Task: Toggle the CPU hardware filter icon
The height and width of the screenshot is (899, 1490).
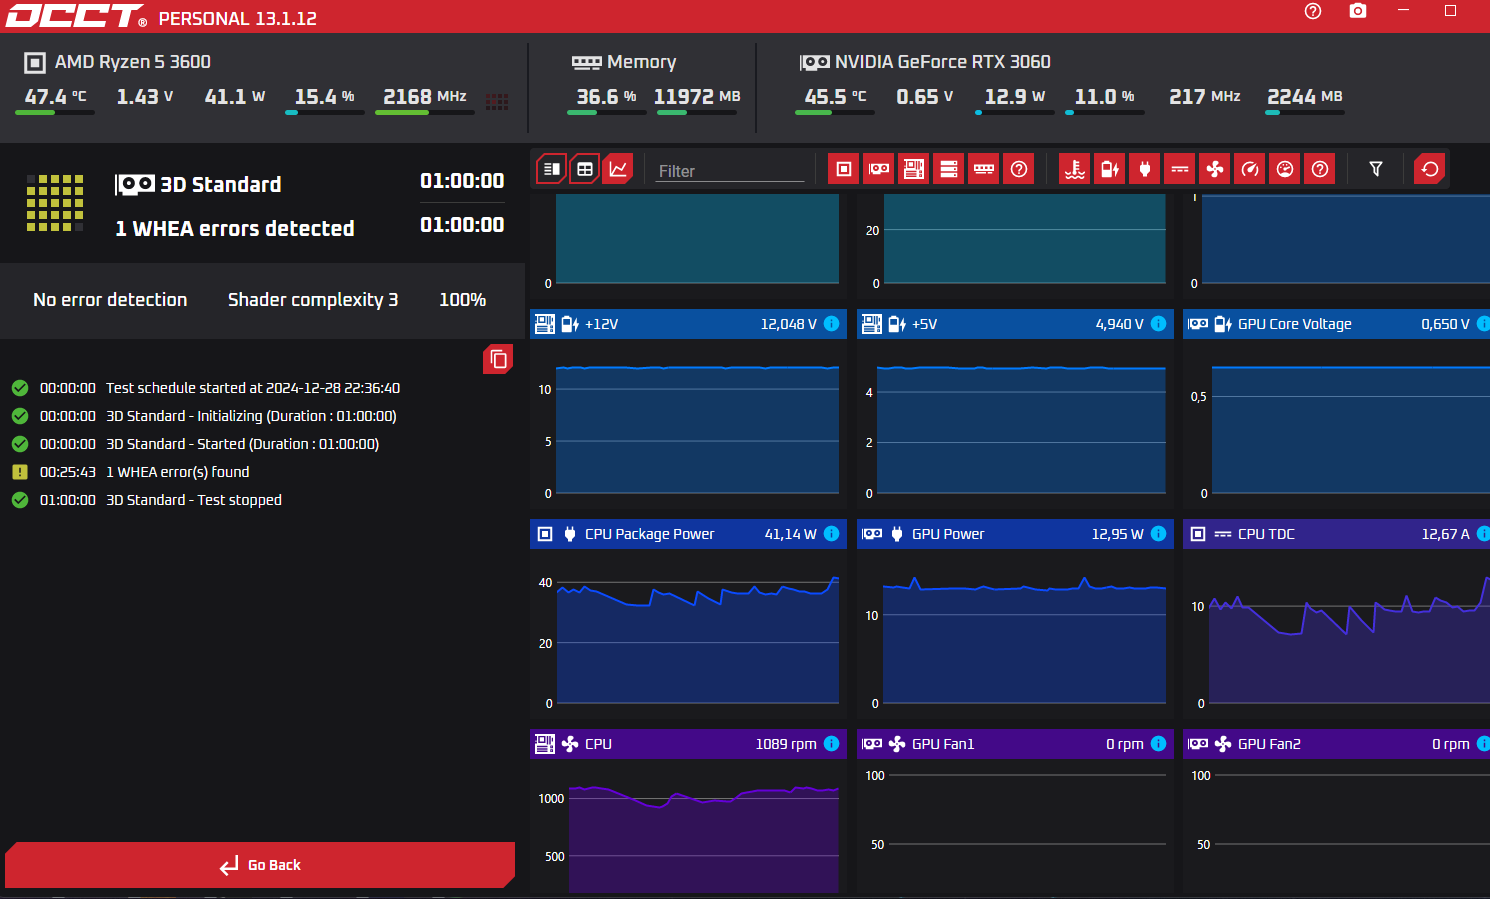Action: [x=844, y=169]
